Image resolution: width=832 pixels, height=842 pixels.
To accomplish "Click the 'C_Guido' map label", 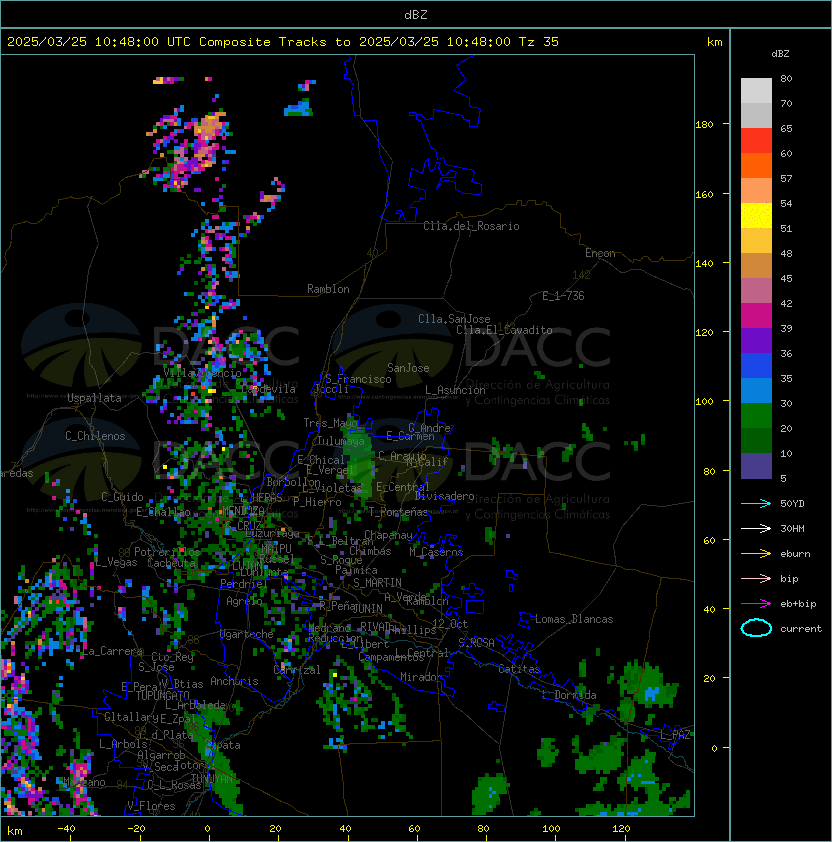I will click(x=122, y=497).
